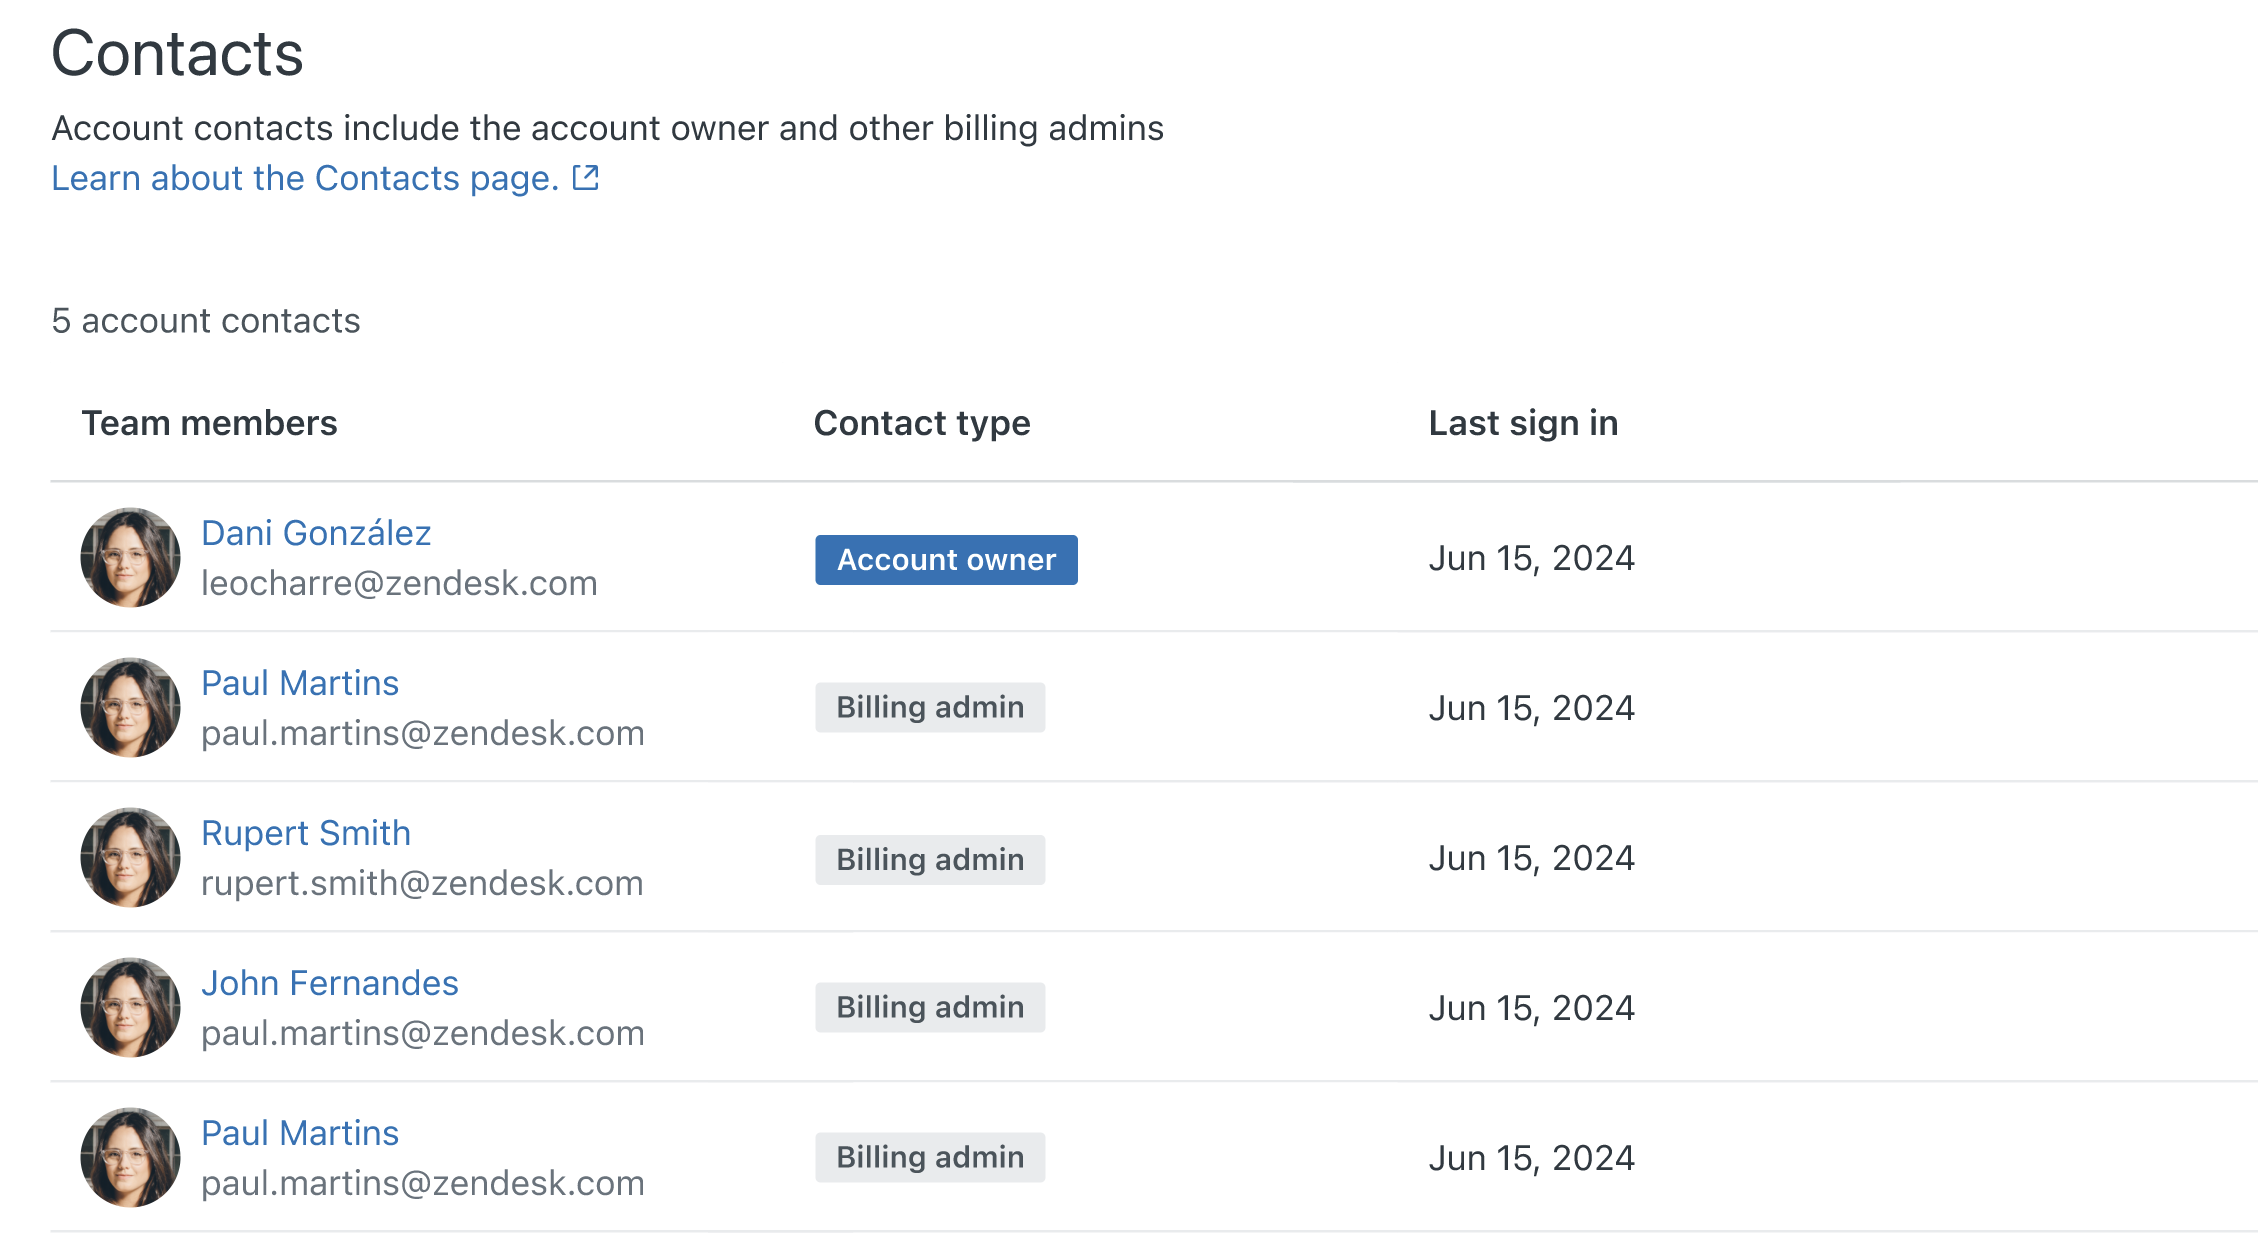Click the Last sign in column header

coord(1523,423)
